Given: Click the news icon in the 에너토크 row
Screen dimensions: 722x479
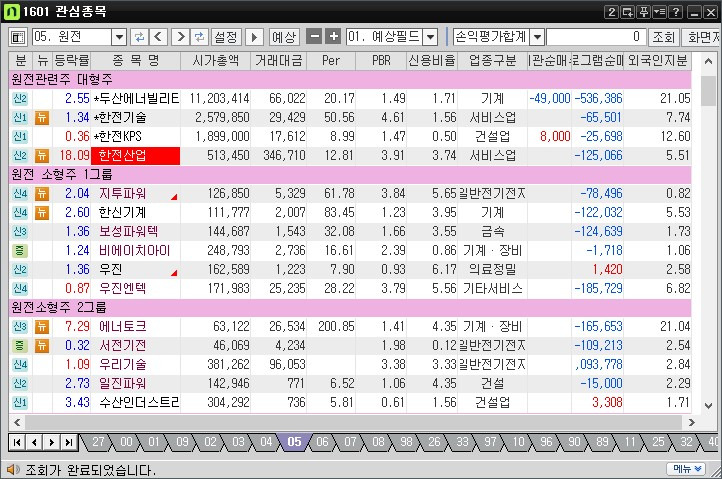Looking at the screenshot, I should point(41,327).
